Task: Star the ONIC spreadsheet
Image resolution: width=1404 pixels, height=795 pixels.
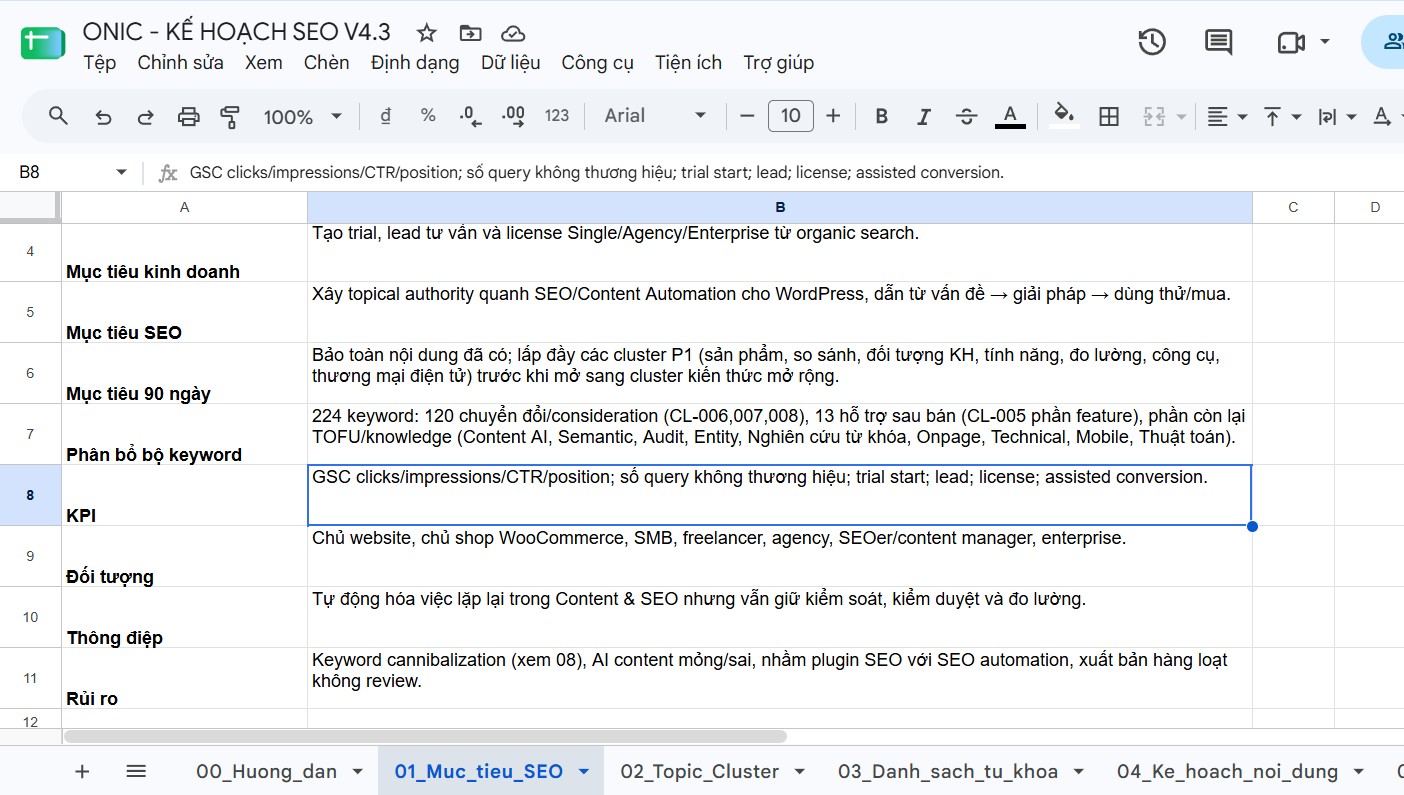Action: coord(427,32)
